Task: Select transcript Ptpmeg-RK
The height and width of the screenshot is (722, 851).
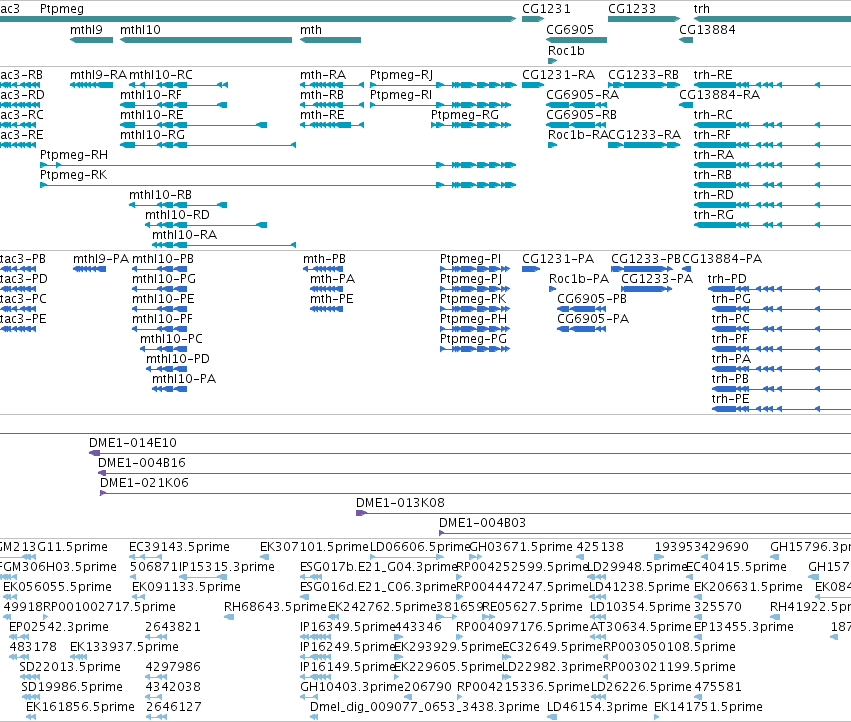Action: pyautogui.click(x=278, y=185)
